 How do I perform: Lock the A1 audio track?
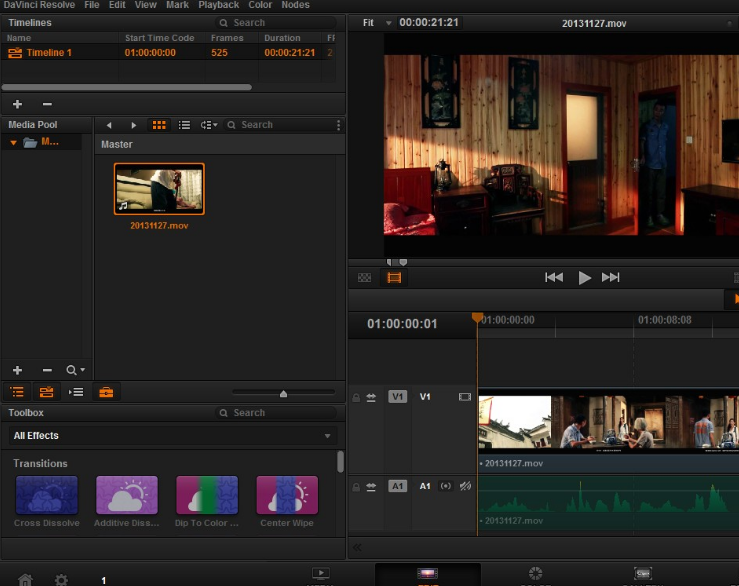[356, 487]
